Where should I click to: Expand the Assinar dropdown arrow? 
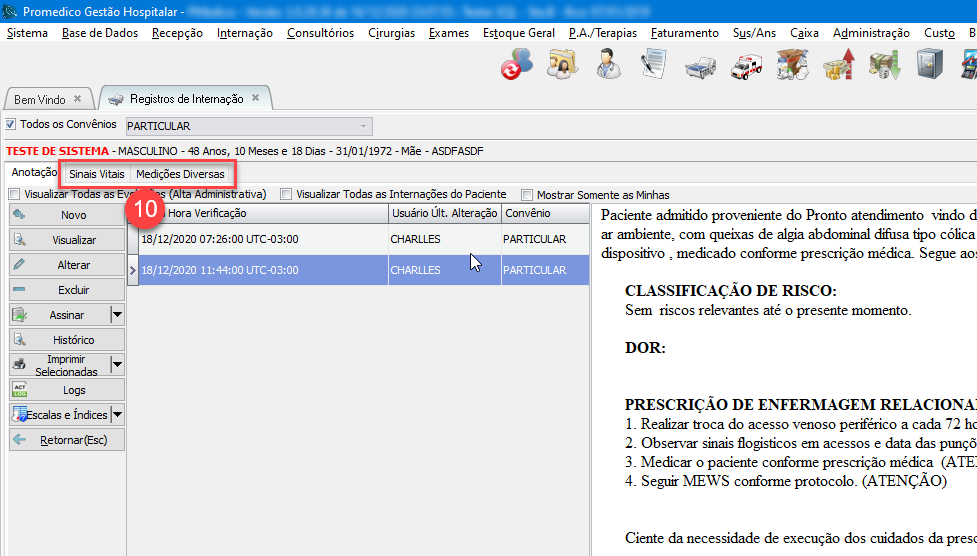pyautogui.click(x=117, y=315)
